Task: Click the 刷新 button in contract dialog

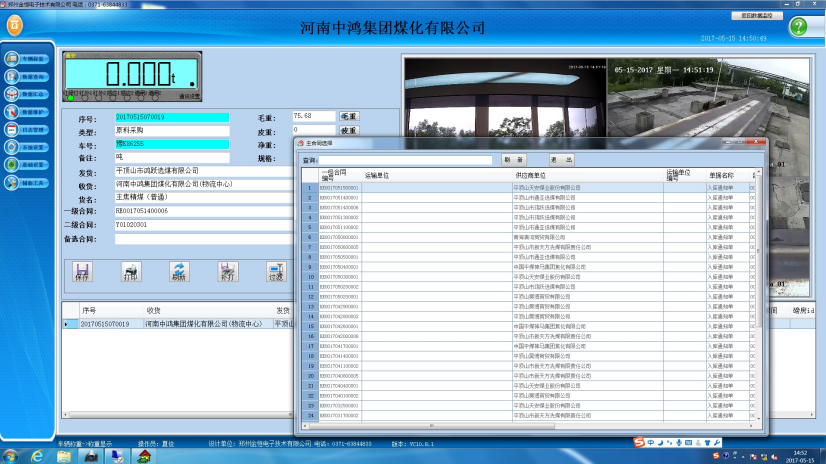Action: coord(513,159)
